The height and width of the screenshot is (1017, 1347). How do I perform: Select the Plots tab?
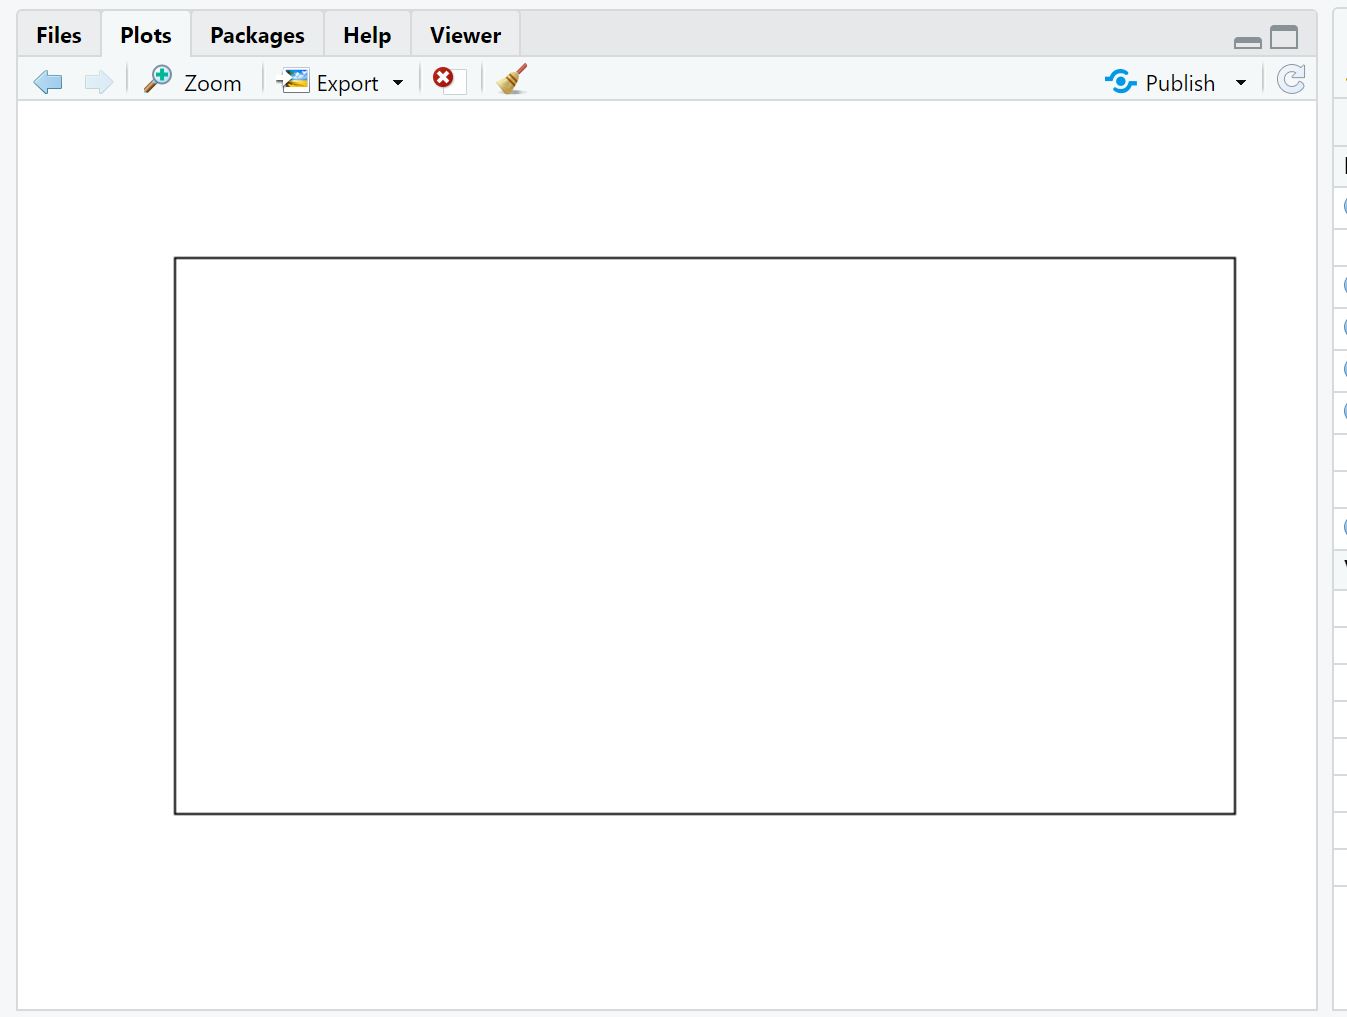click(x=145, y=34)
